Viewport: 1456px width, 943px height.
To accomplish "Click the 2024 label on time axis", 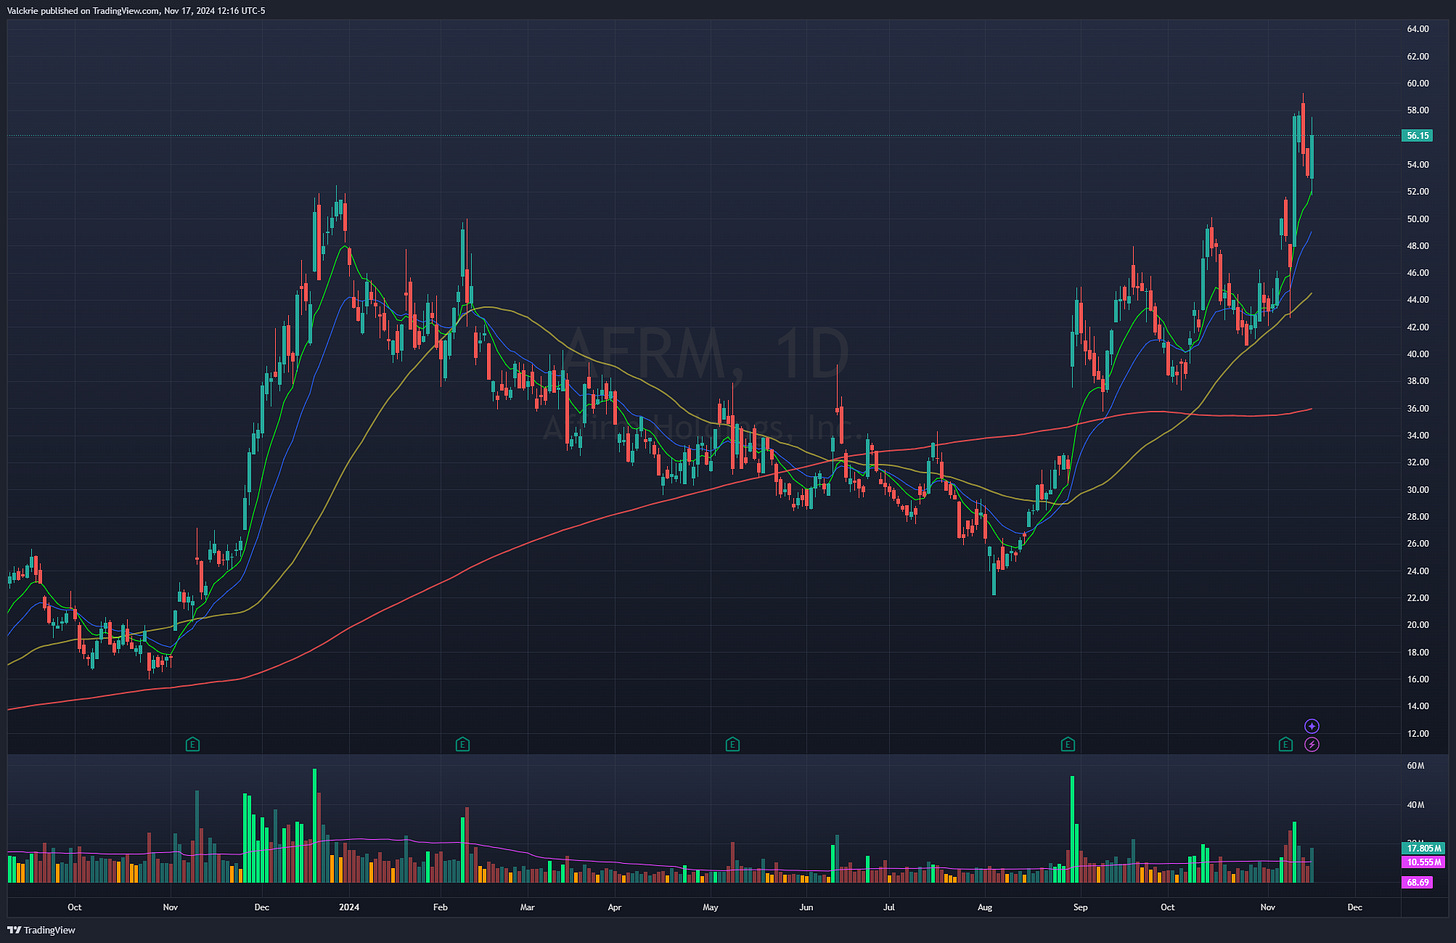I will 349,908.
